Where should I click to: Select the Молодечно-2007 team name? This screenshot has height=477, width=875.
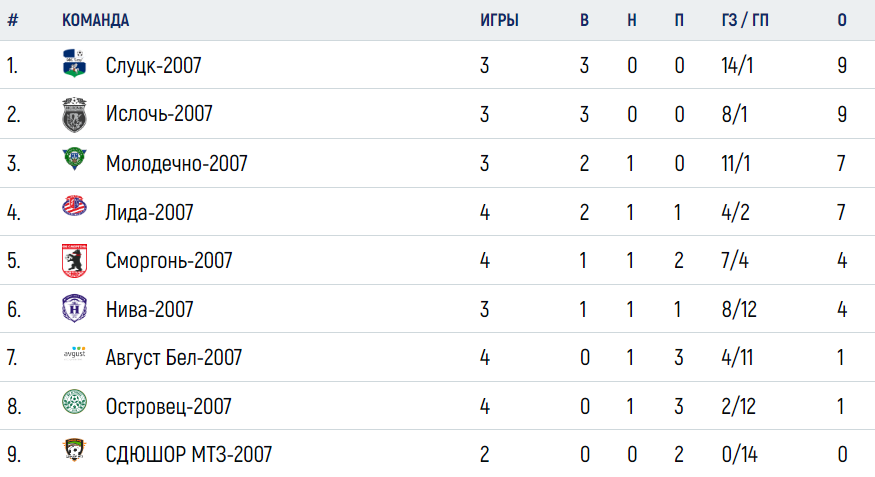176,163
